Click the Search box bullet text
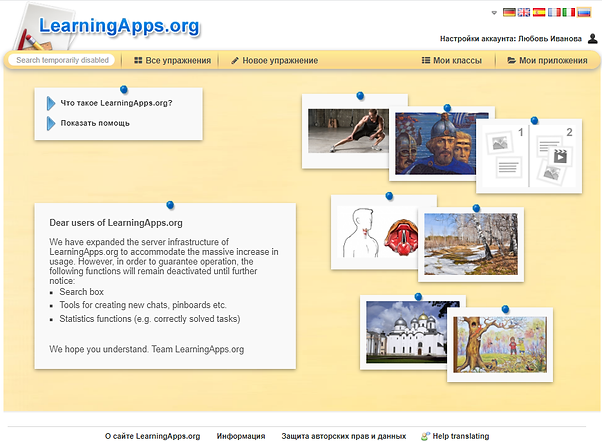The height and width of the screenshot is (442, 602). [x=81, y=292]
